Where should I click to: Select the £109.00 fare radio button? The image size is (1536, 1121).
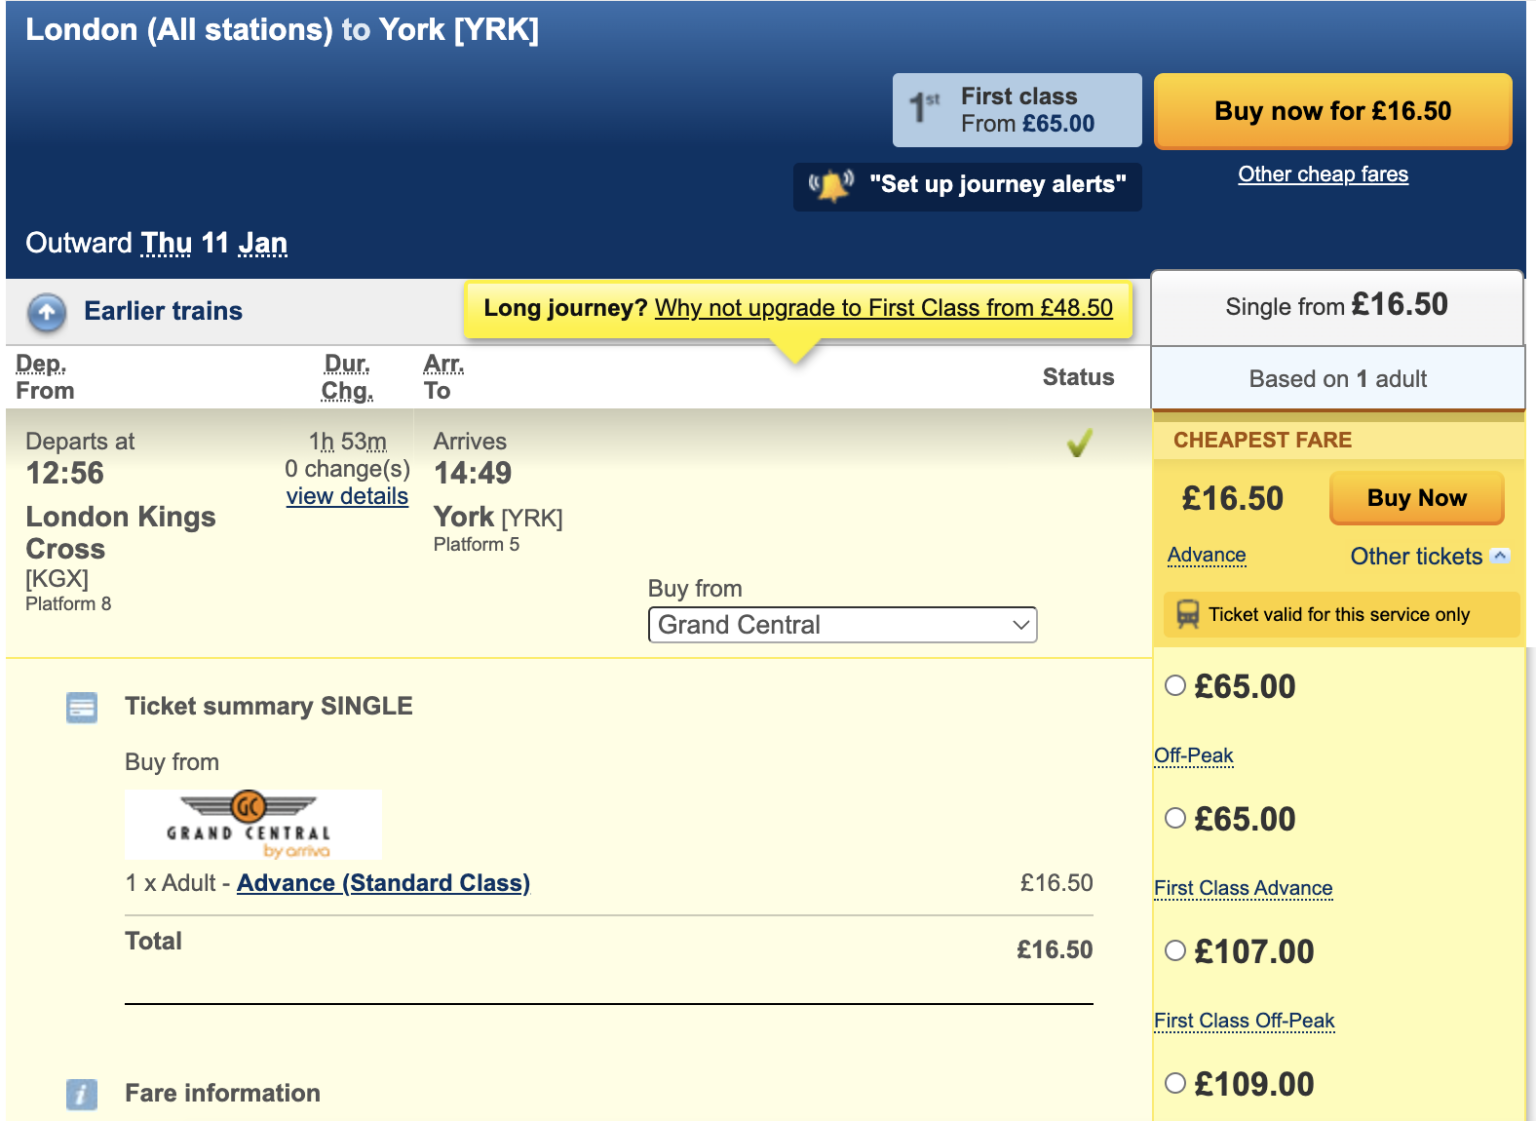(x=1175, y=1083)
